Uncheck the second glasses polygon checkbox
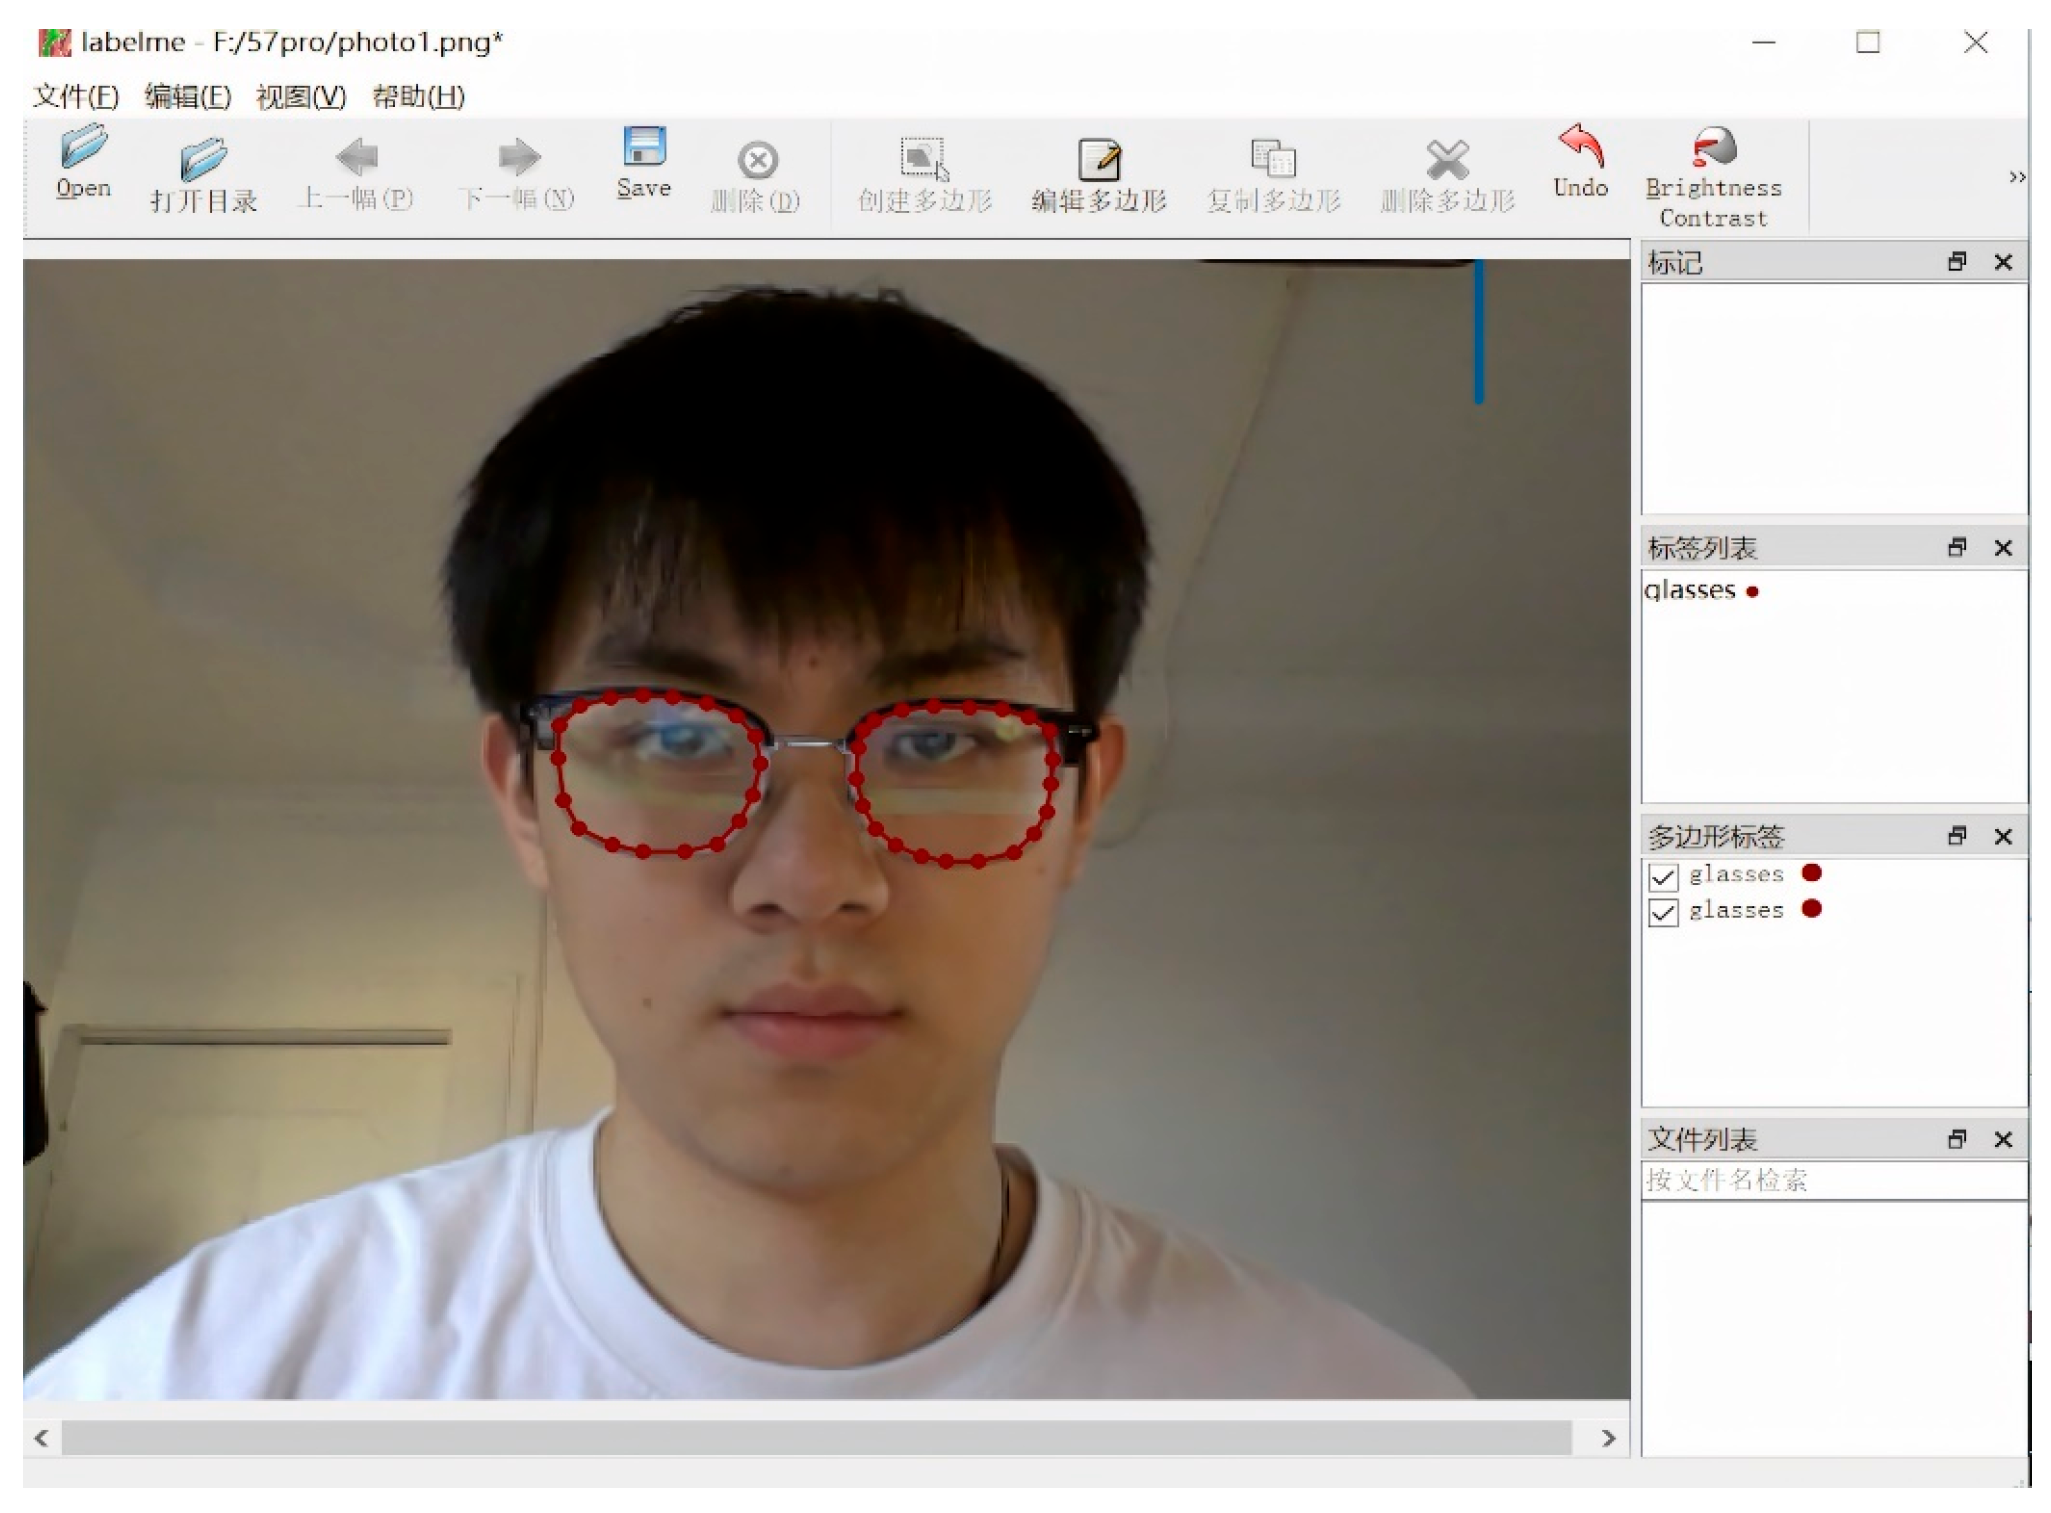The image size is (2051, 1513). (x=1662, y=912)
